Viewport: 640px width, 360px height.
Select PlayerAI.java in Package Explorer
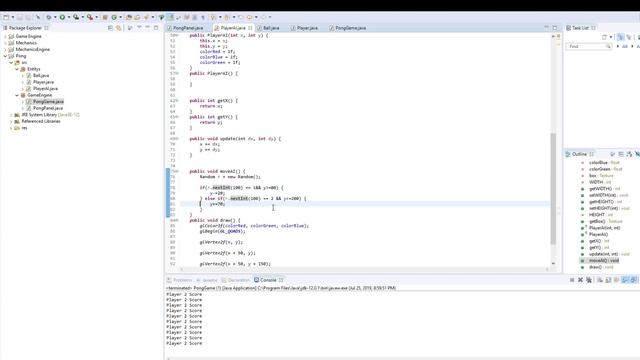(x=45, y=89)
